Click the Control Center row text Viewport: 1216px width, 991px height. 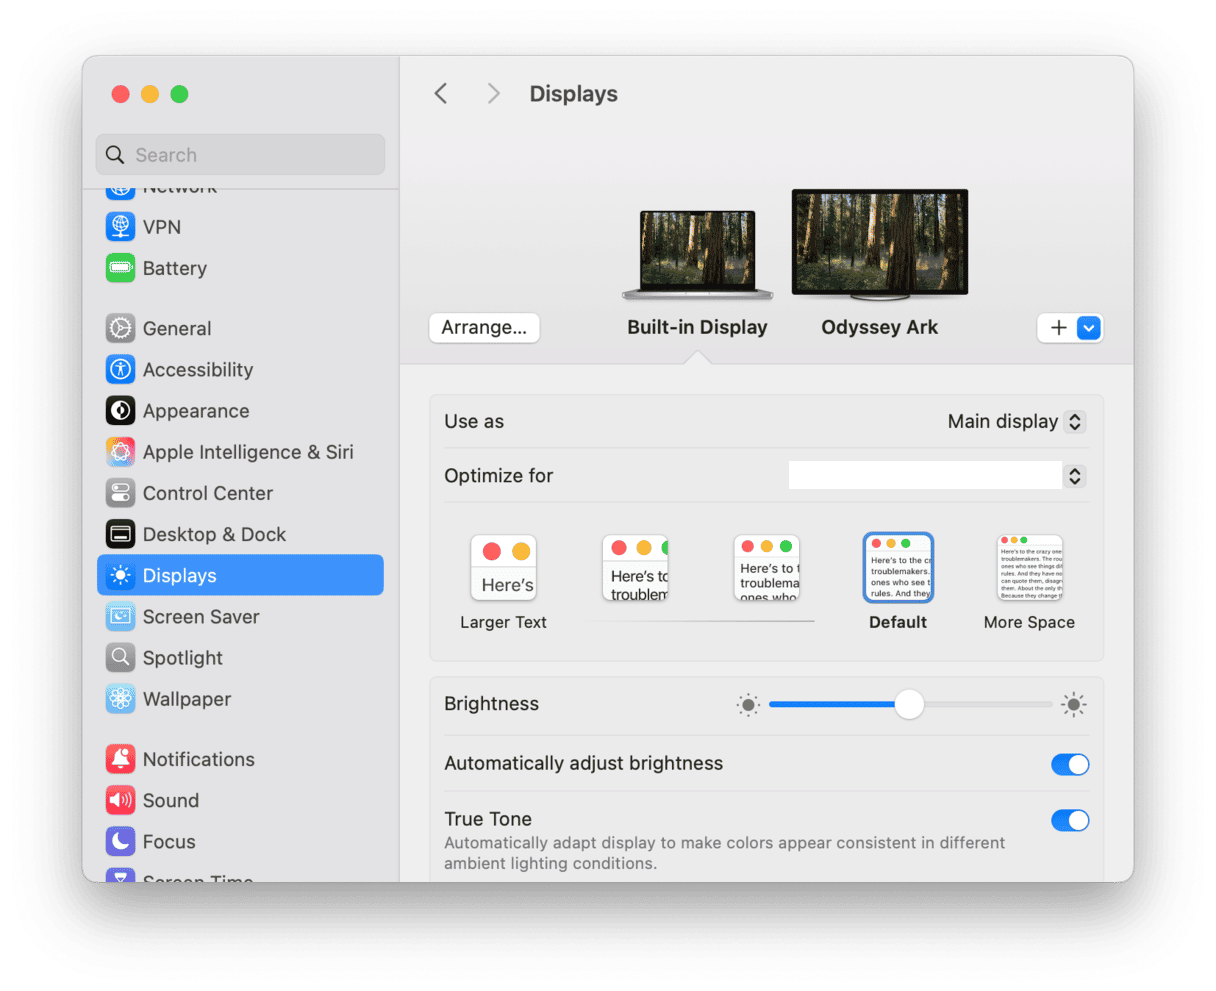click(208, 493)
